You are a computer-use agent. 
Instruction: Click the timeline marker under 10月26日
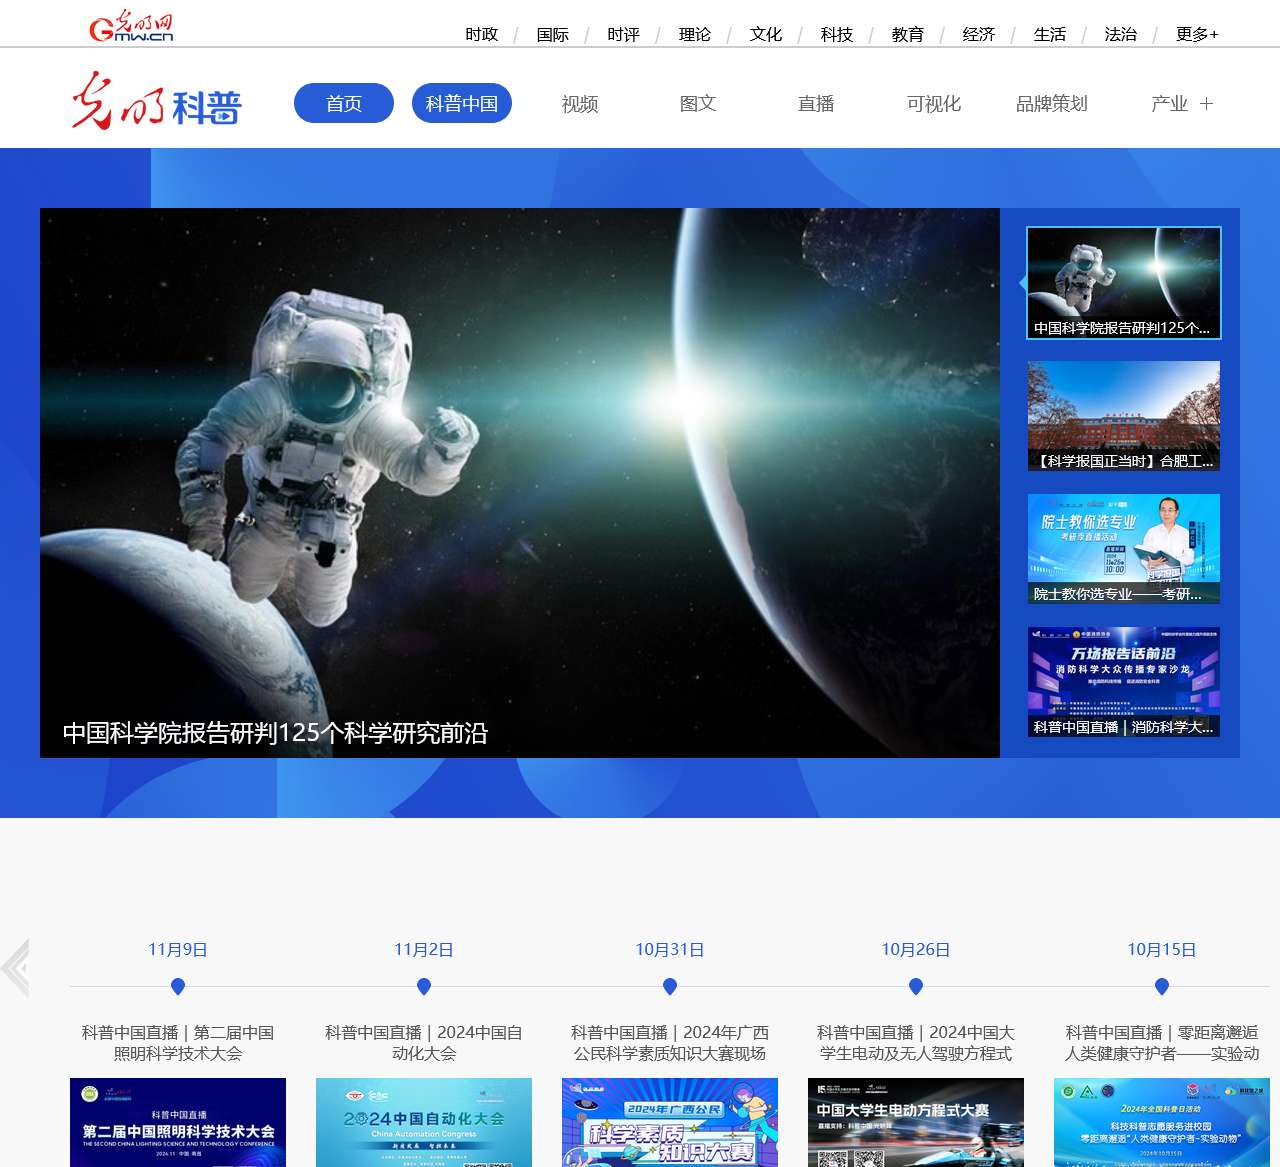[x=916, y=987]
